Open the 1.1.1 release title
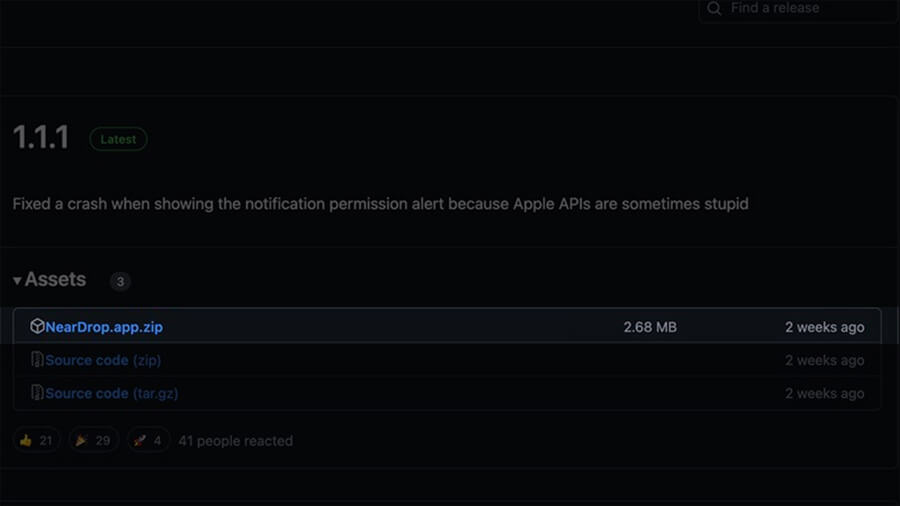The height and width of the screenshot is (506, 900). coord(41,138)
